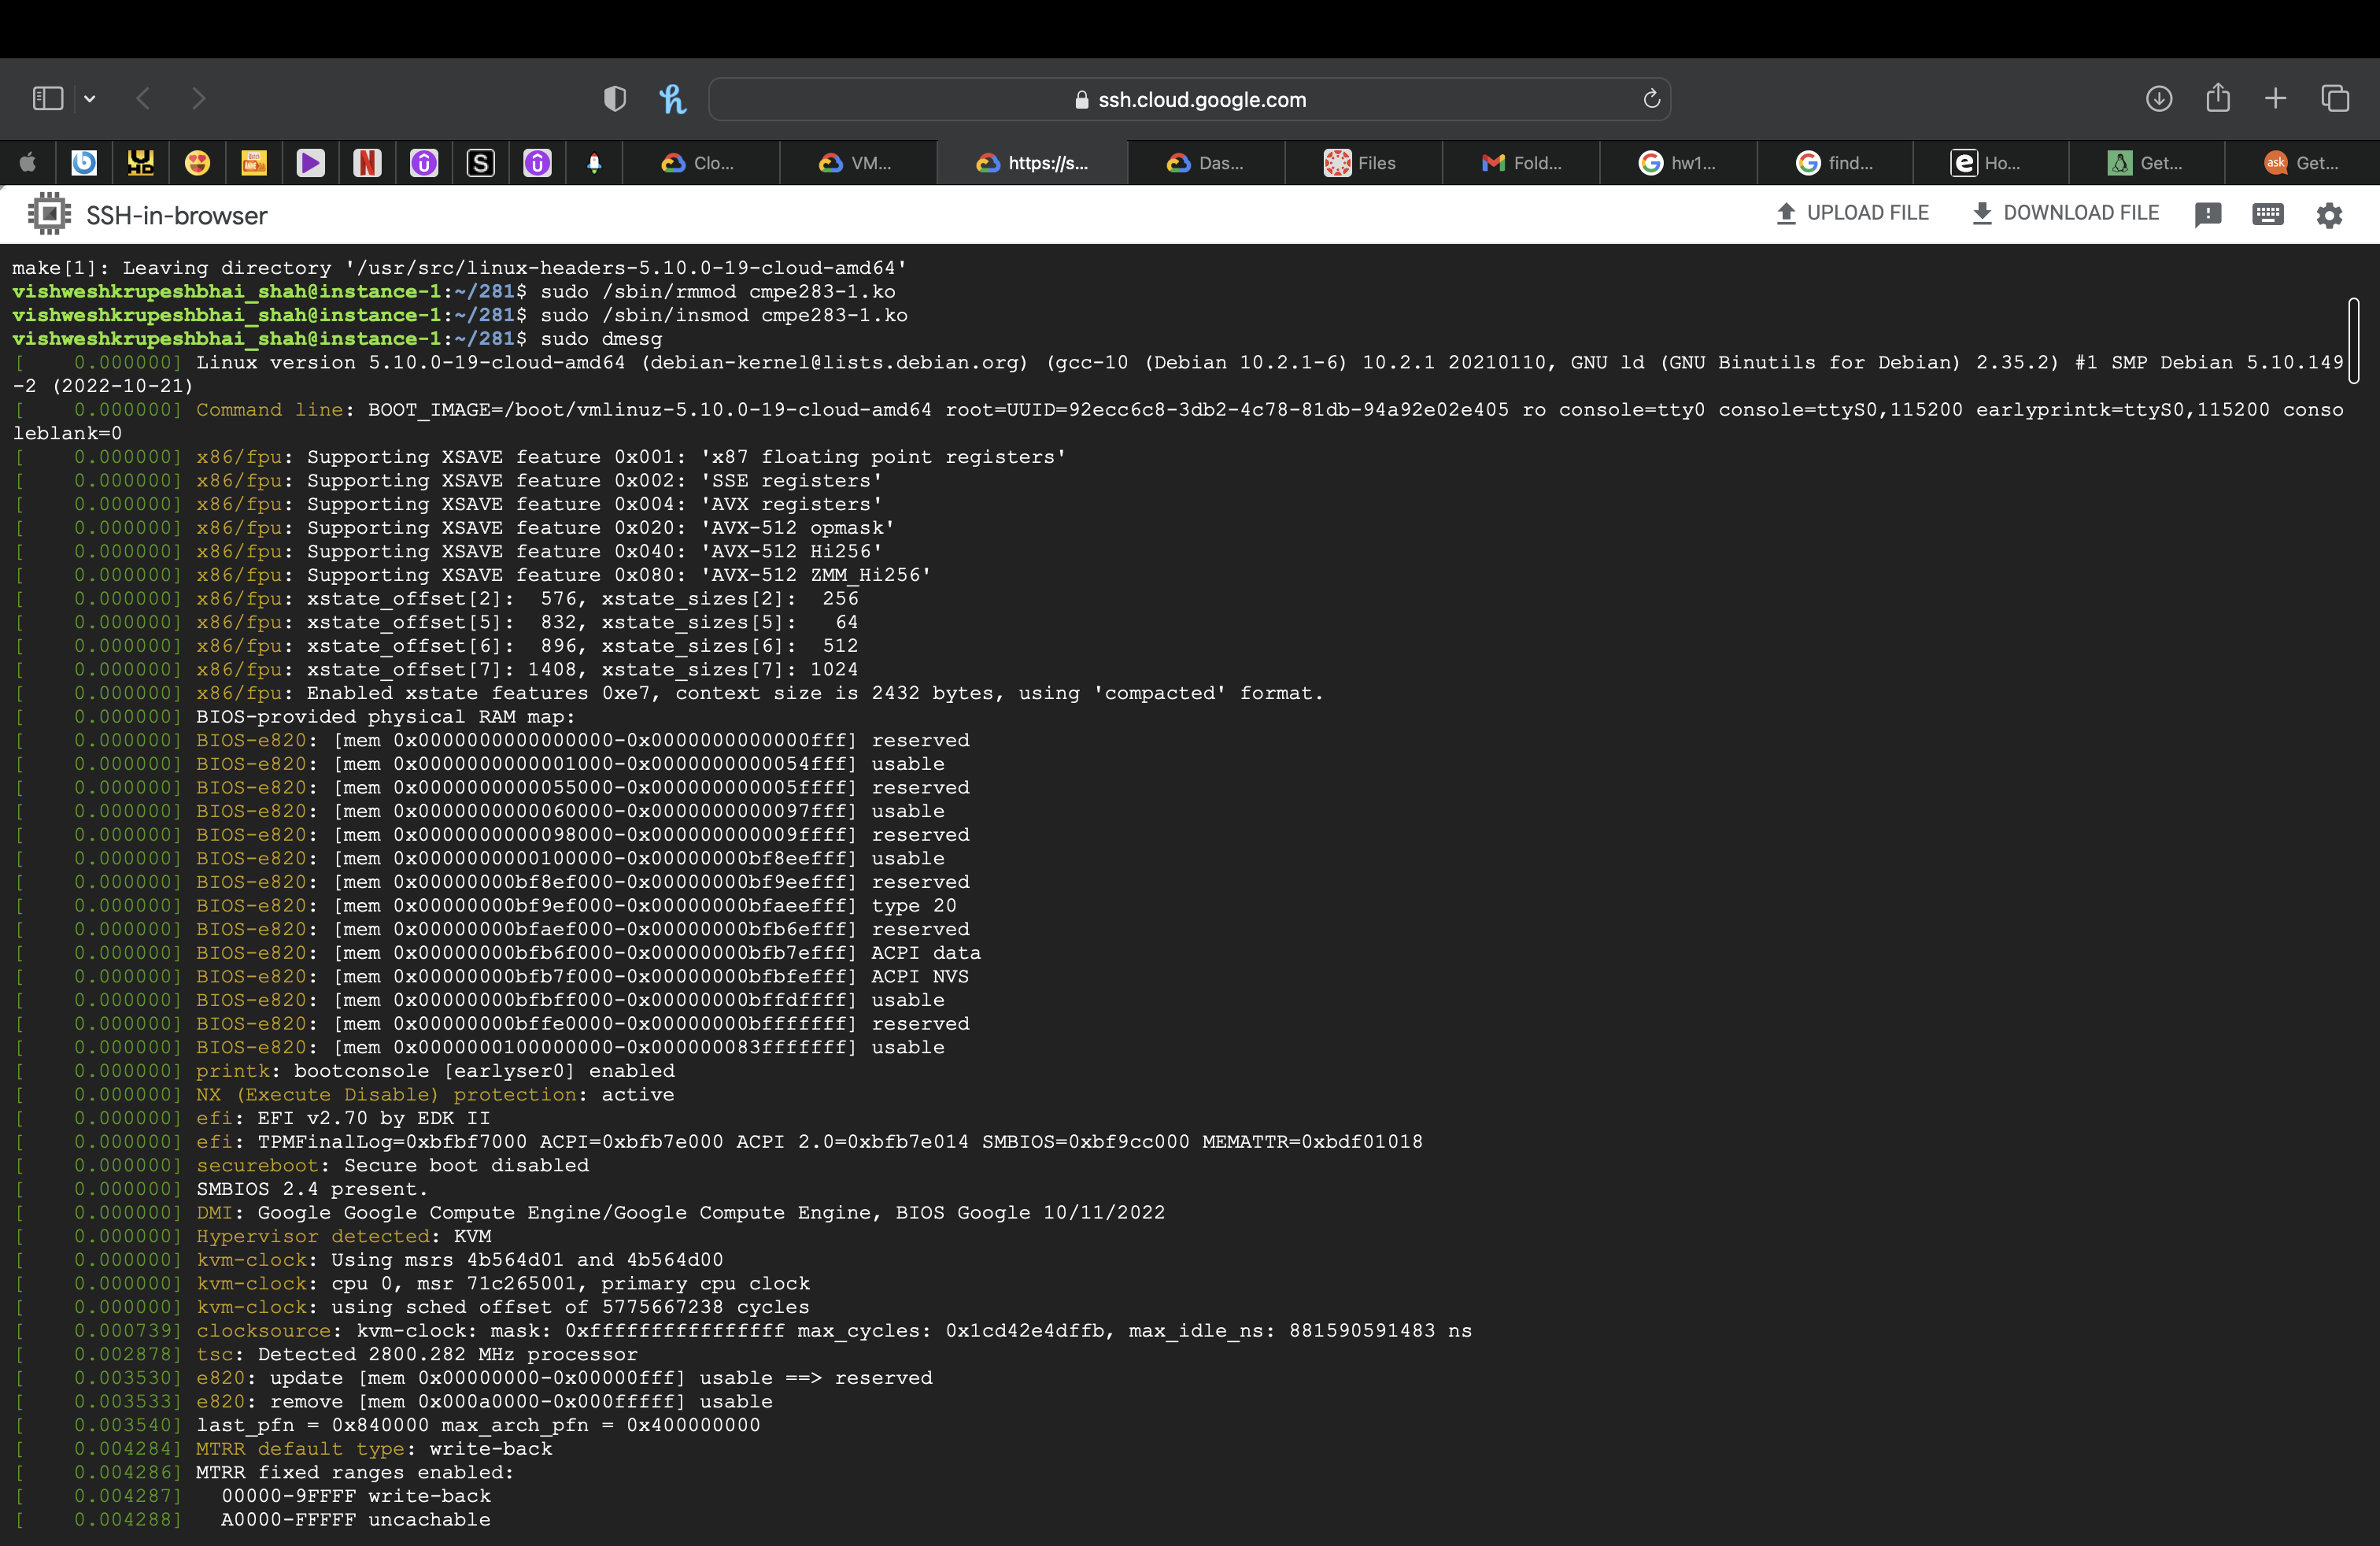Switch to the Files tab
This screenshot has width=2380, height=1546.
tap(1364, 163)
